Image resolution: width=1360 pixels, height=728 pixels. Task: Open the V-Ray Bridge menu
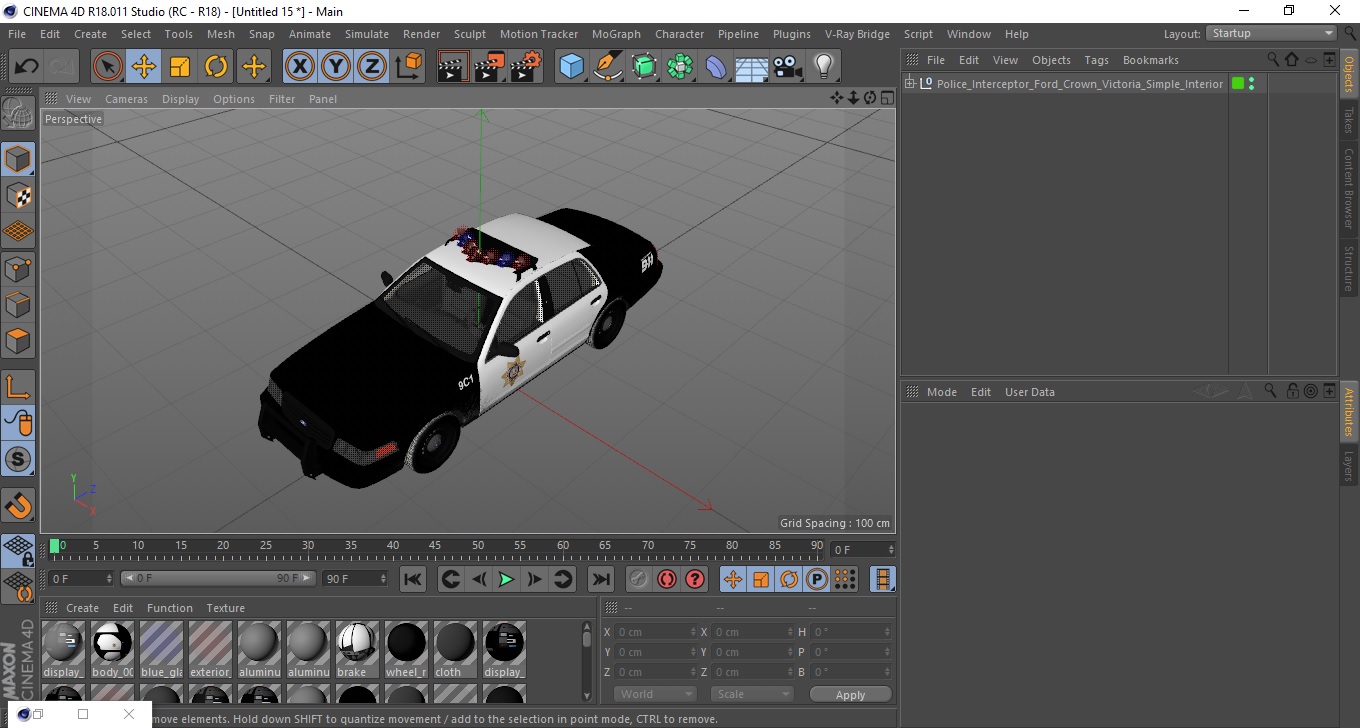(857, 34)
